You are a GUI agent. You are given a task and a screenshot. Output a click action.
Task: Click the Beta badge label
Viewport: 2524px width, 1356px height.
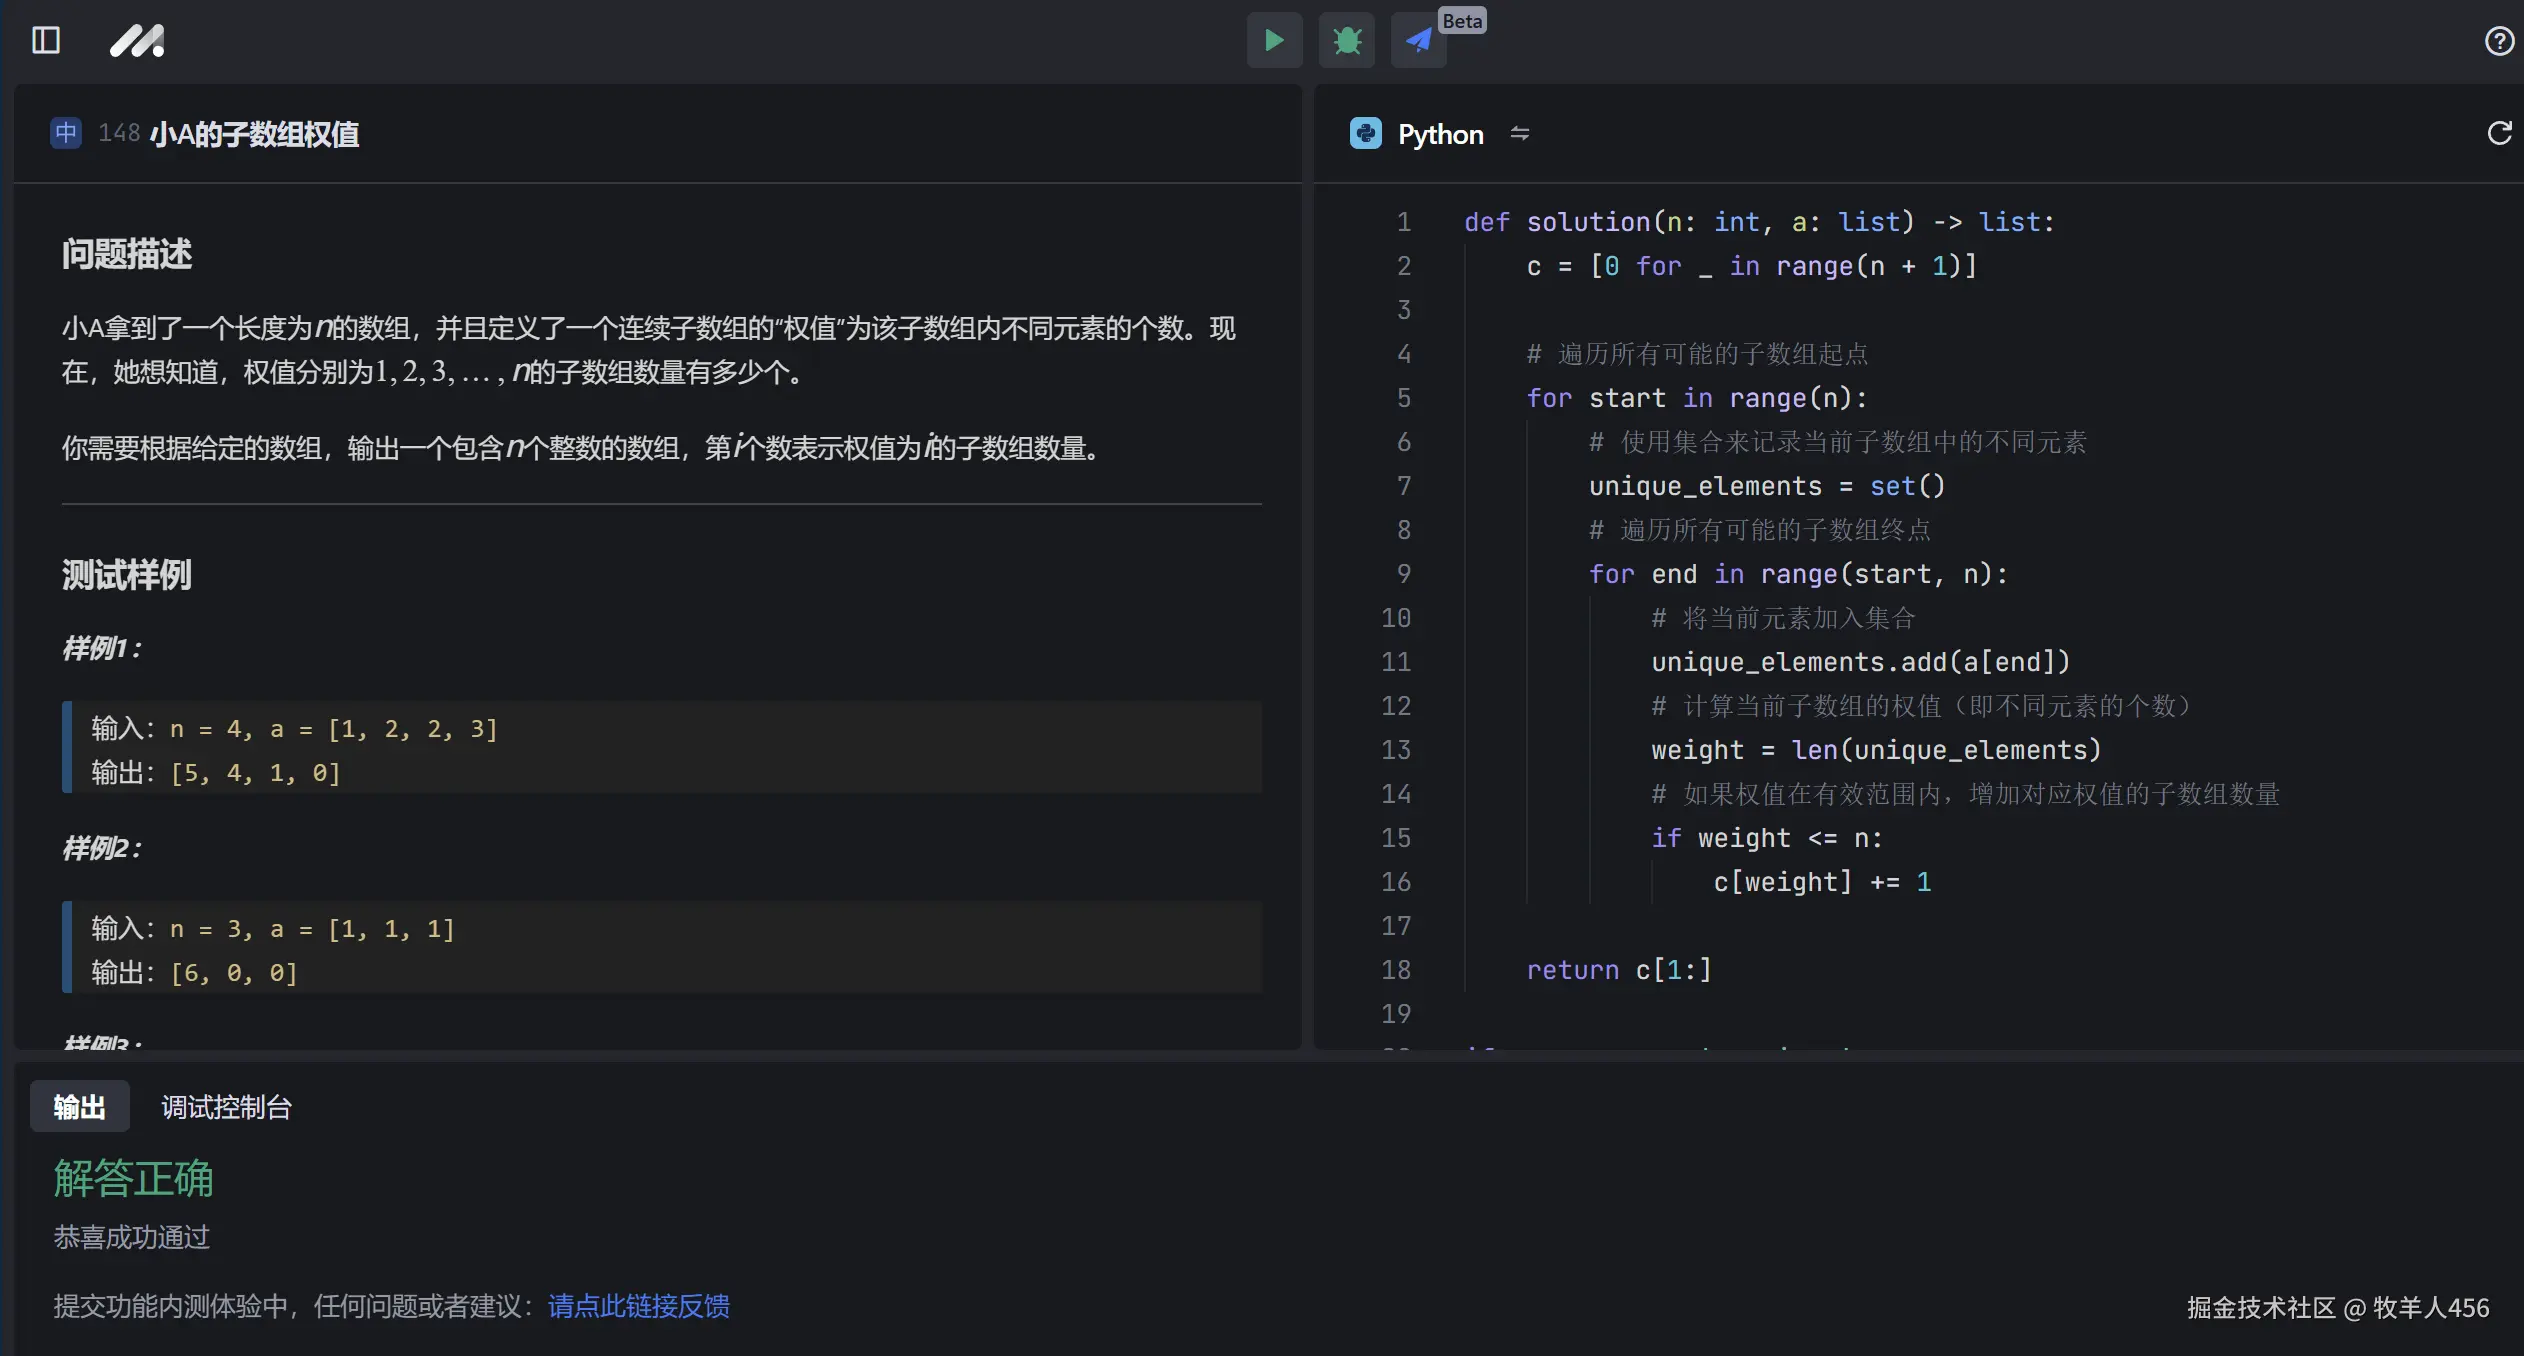(x=1462, y=21)
